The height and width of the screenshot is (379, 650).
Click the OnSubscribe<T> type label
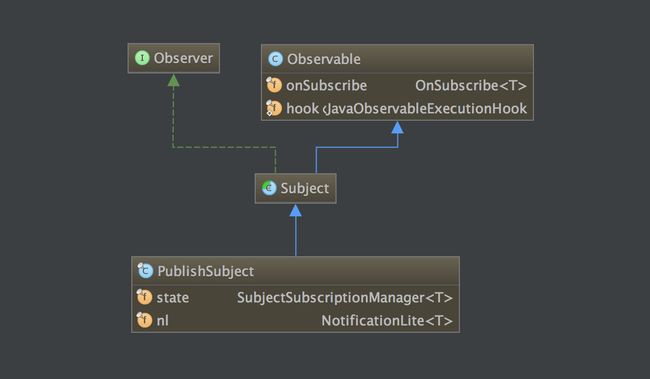pyautogui.click(x=471, y=85)
